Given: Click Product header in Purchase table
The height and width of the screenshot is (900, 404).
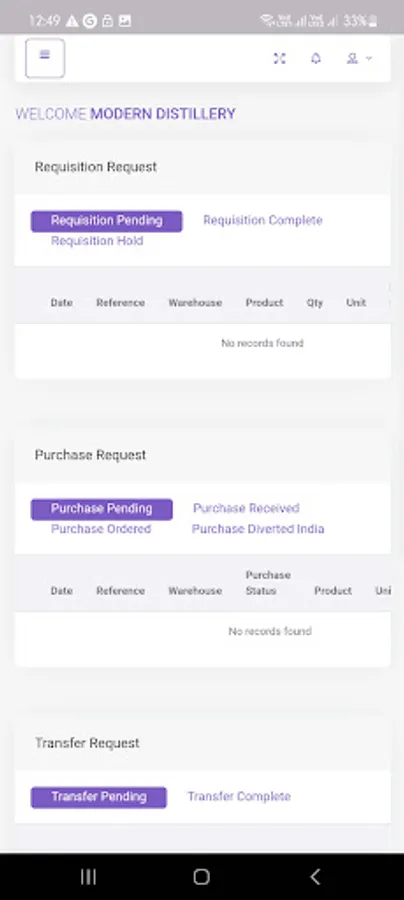Looking at the screenshot, I should point(333,591).
